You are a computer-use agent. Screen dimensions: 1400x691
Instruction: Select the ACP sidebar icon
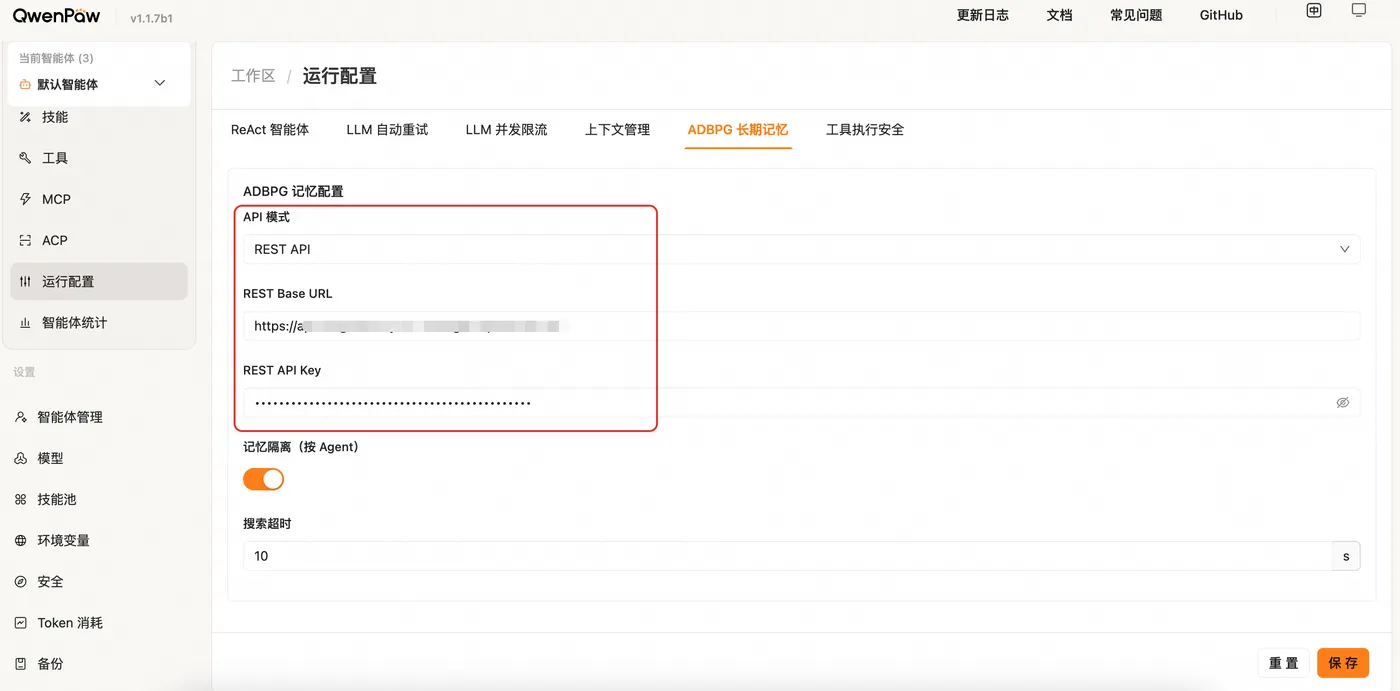[25, 240]
